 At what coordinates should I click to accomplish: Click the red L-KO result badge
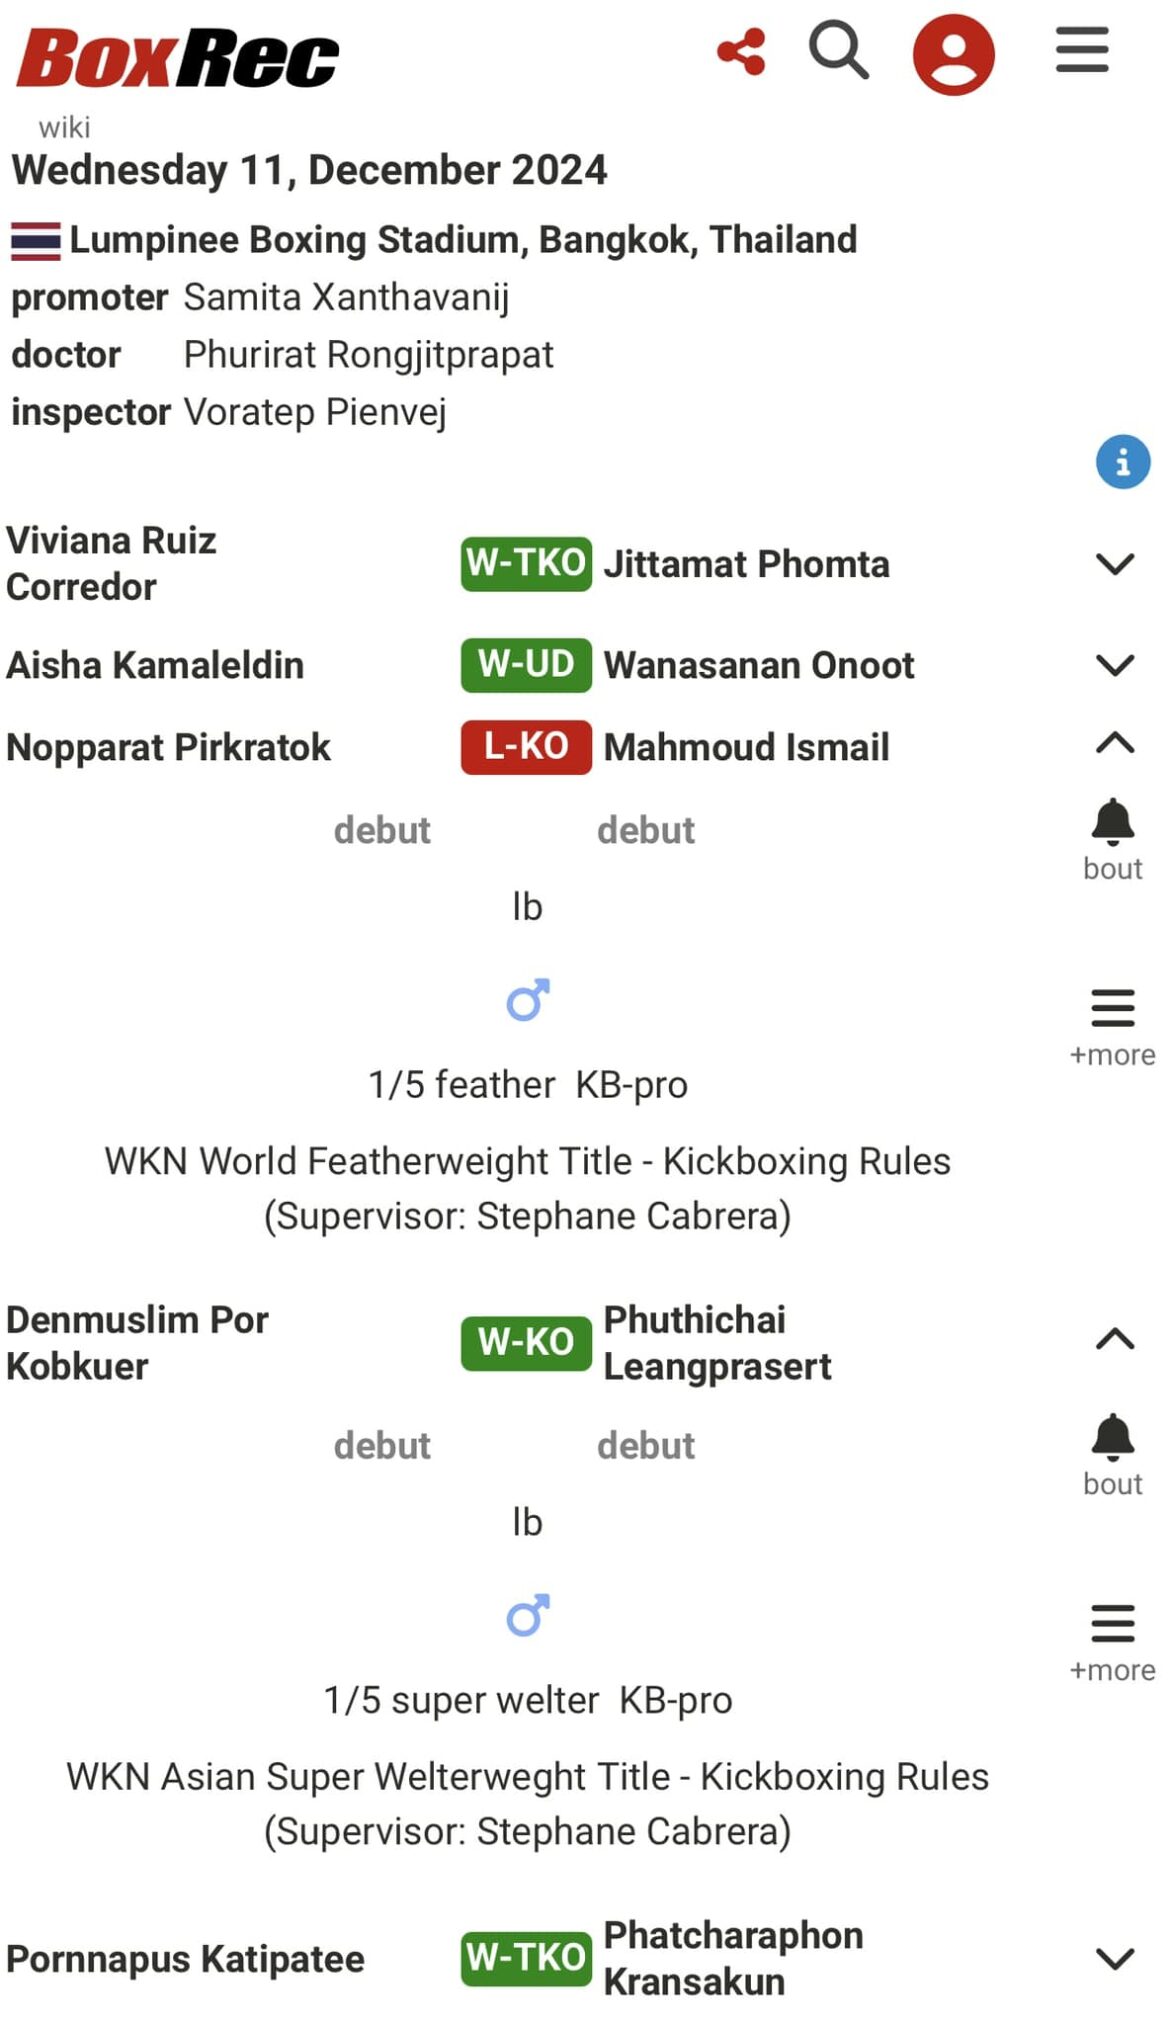tap(526, 747)
